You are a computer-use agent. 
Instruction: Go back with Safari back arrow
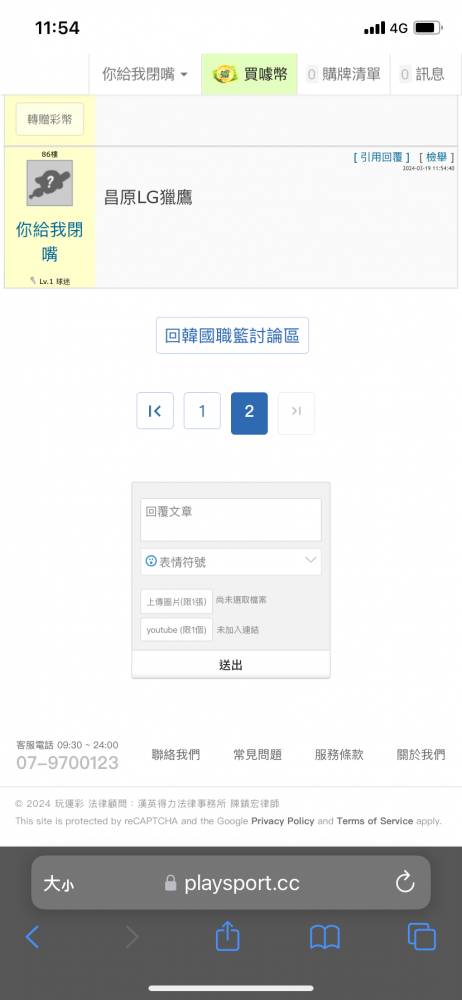pos(33,937)
